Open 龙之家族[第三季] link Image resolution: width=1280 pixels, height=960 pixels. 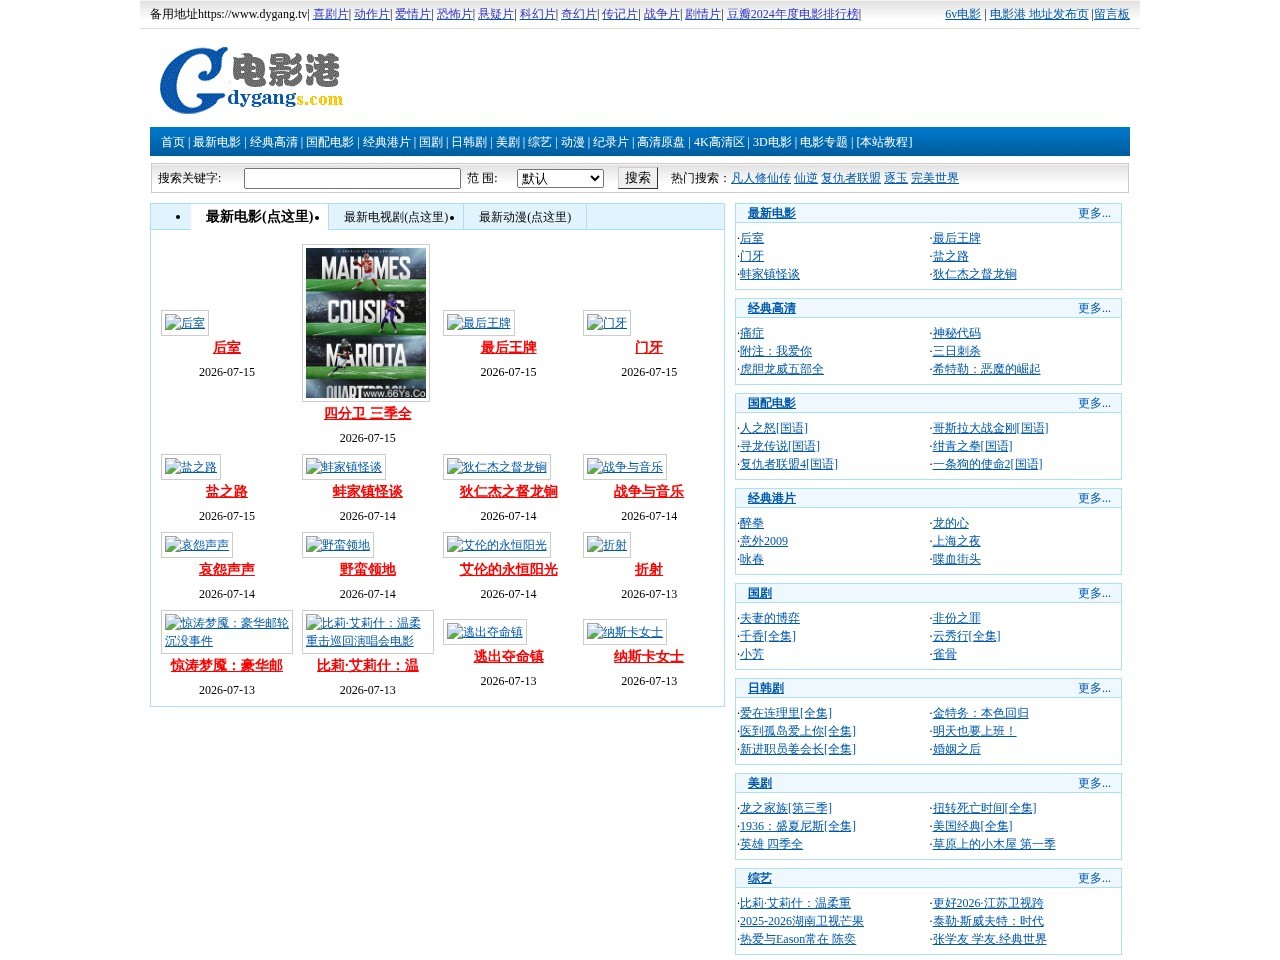pos(786,808)
